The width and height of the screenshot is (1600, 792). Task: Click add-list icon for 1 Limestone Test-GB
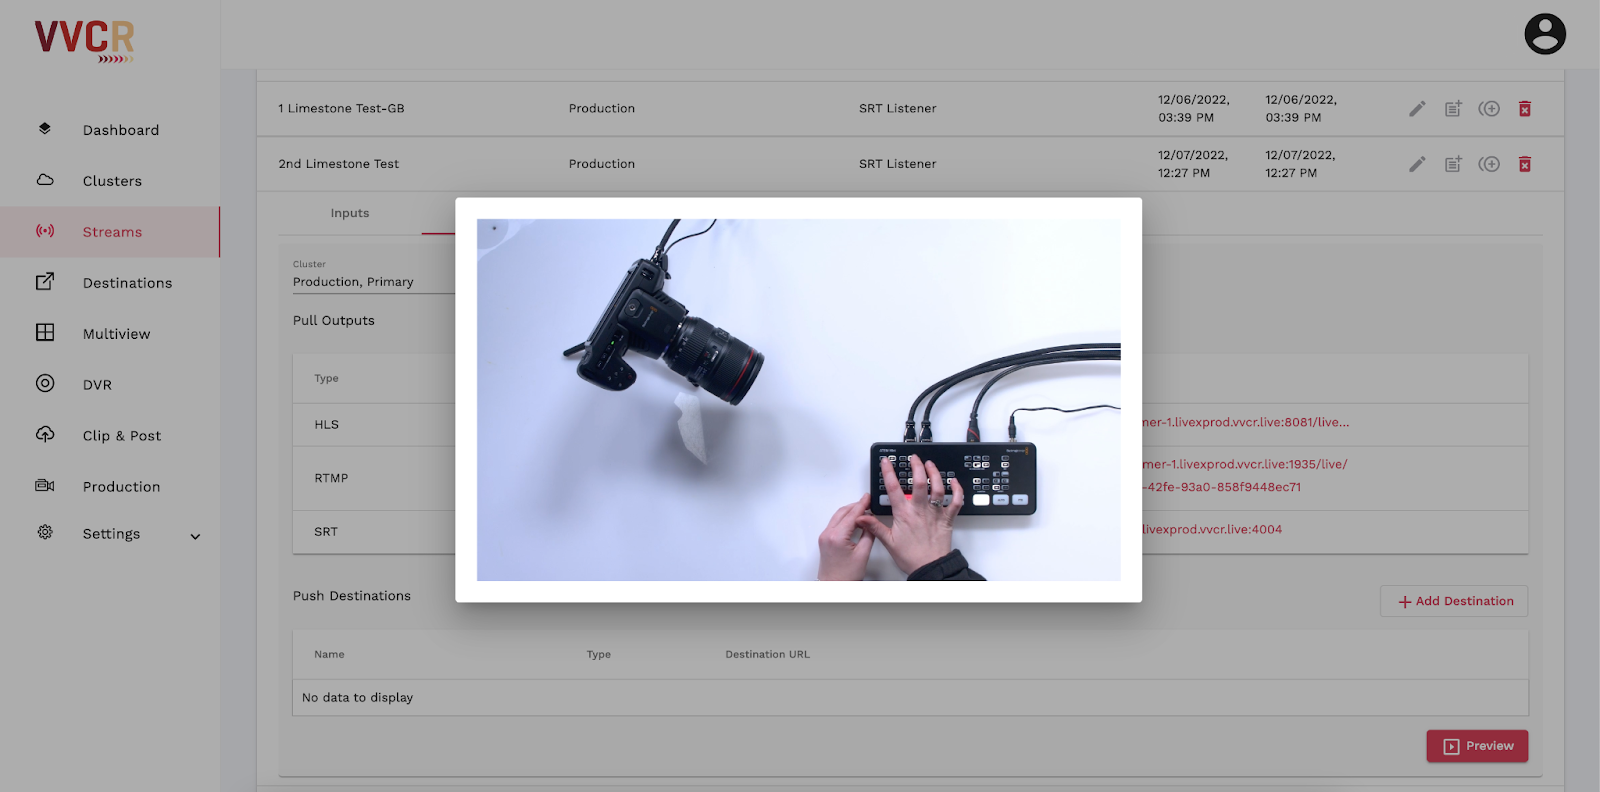click(1453, 108)
